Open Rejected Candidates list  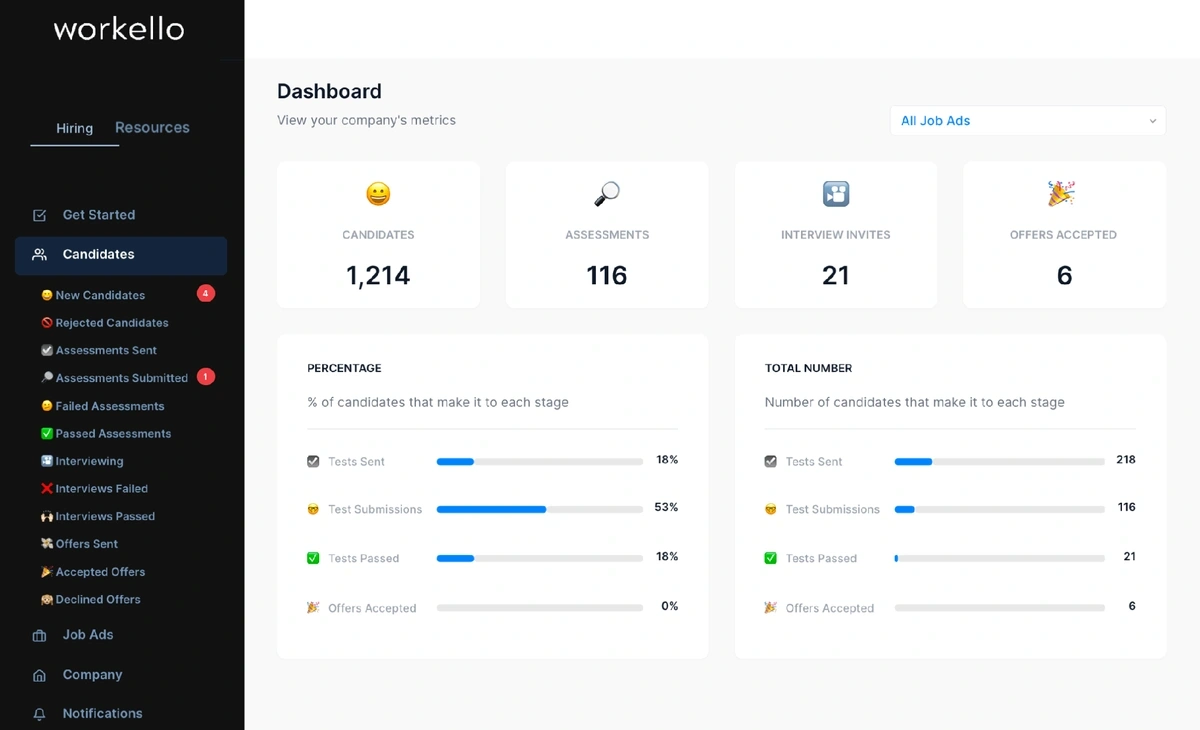[112, 323]
